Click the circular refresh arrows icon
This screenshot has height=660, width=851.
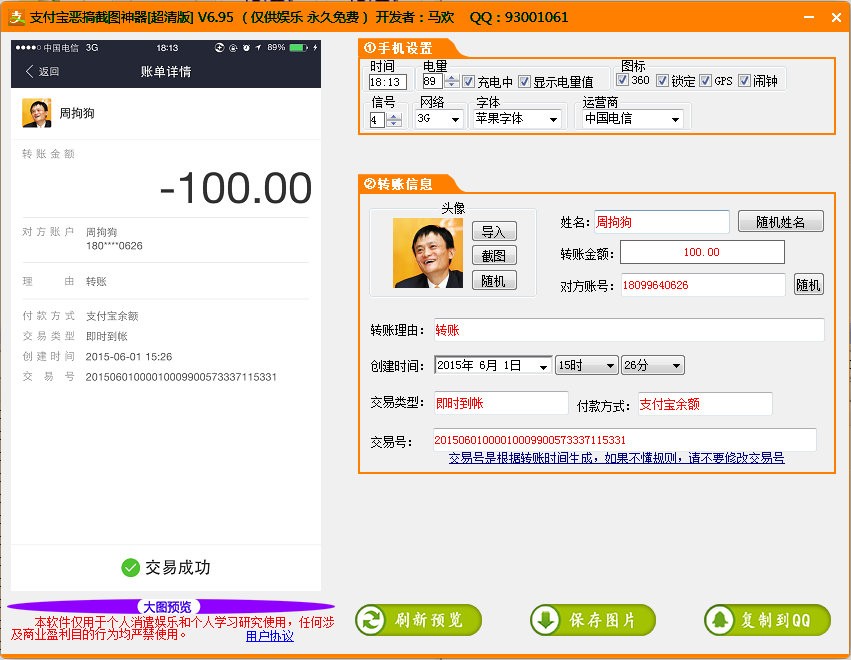[x=372, y=620]
